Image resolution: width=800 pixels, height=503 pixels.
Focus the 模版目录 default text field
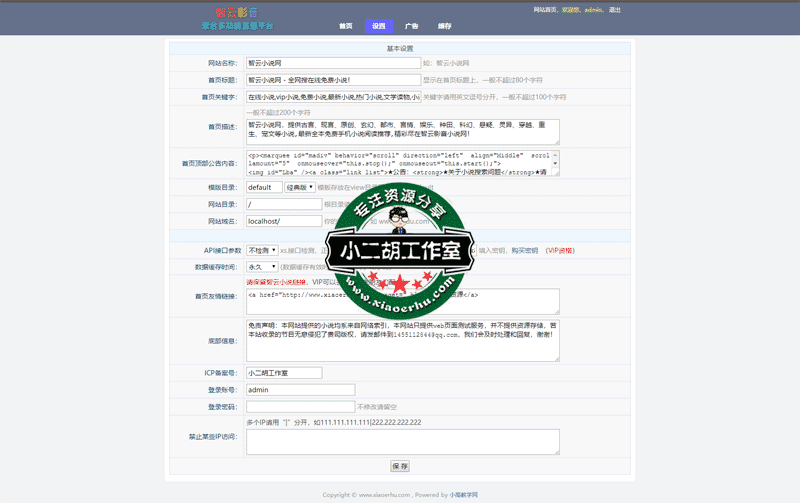pyautogui.click(x=264, y=187)
